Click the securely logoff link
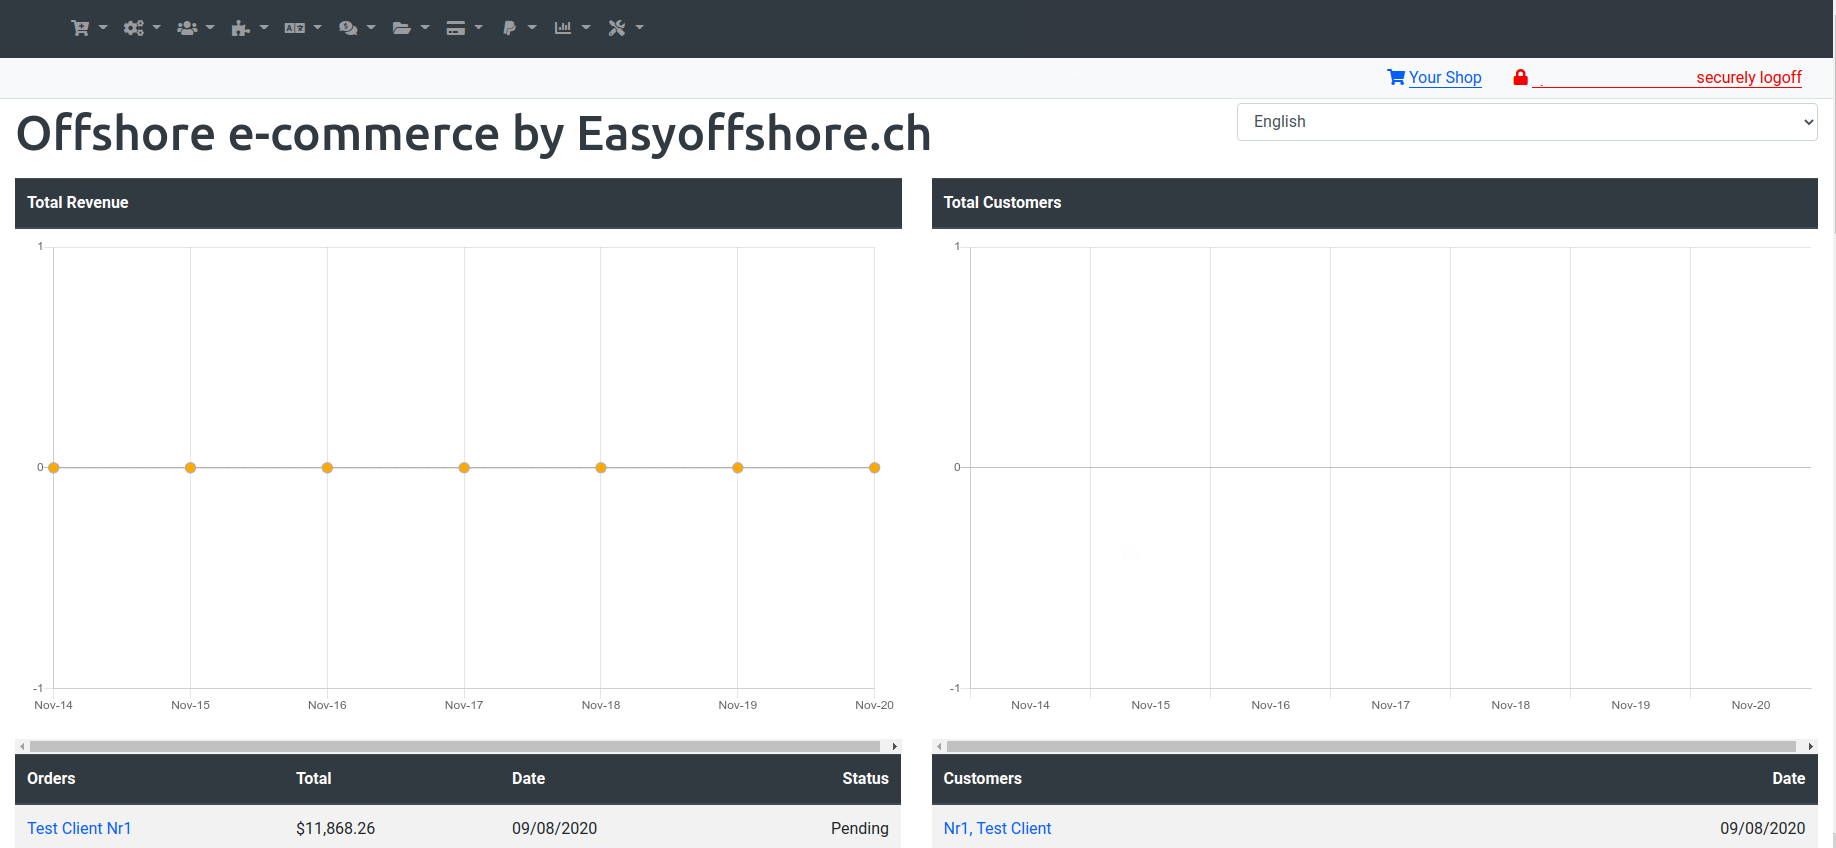 (x=1748, y=77)
